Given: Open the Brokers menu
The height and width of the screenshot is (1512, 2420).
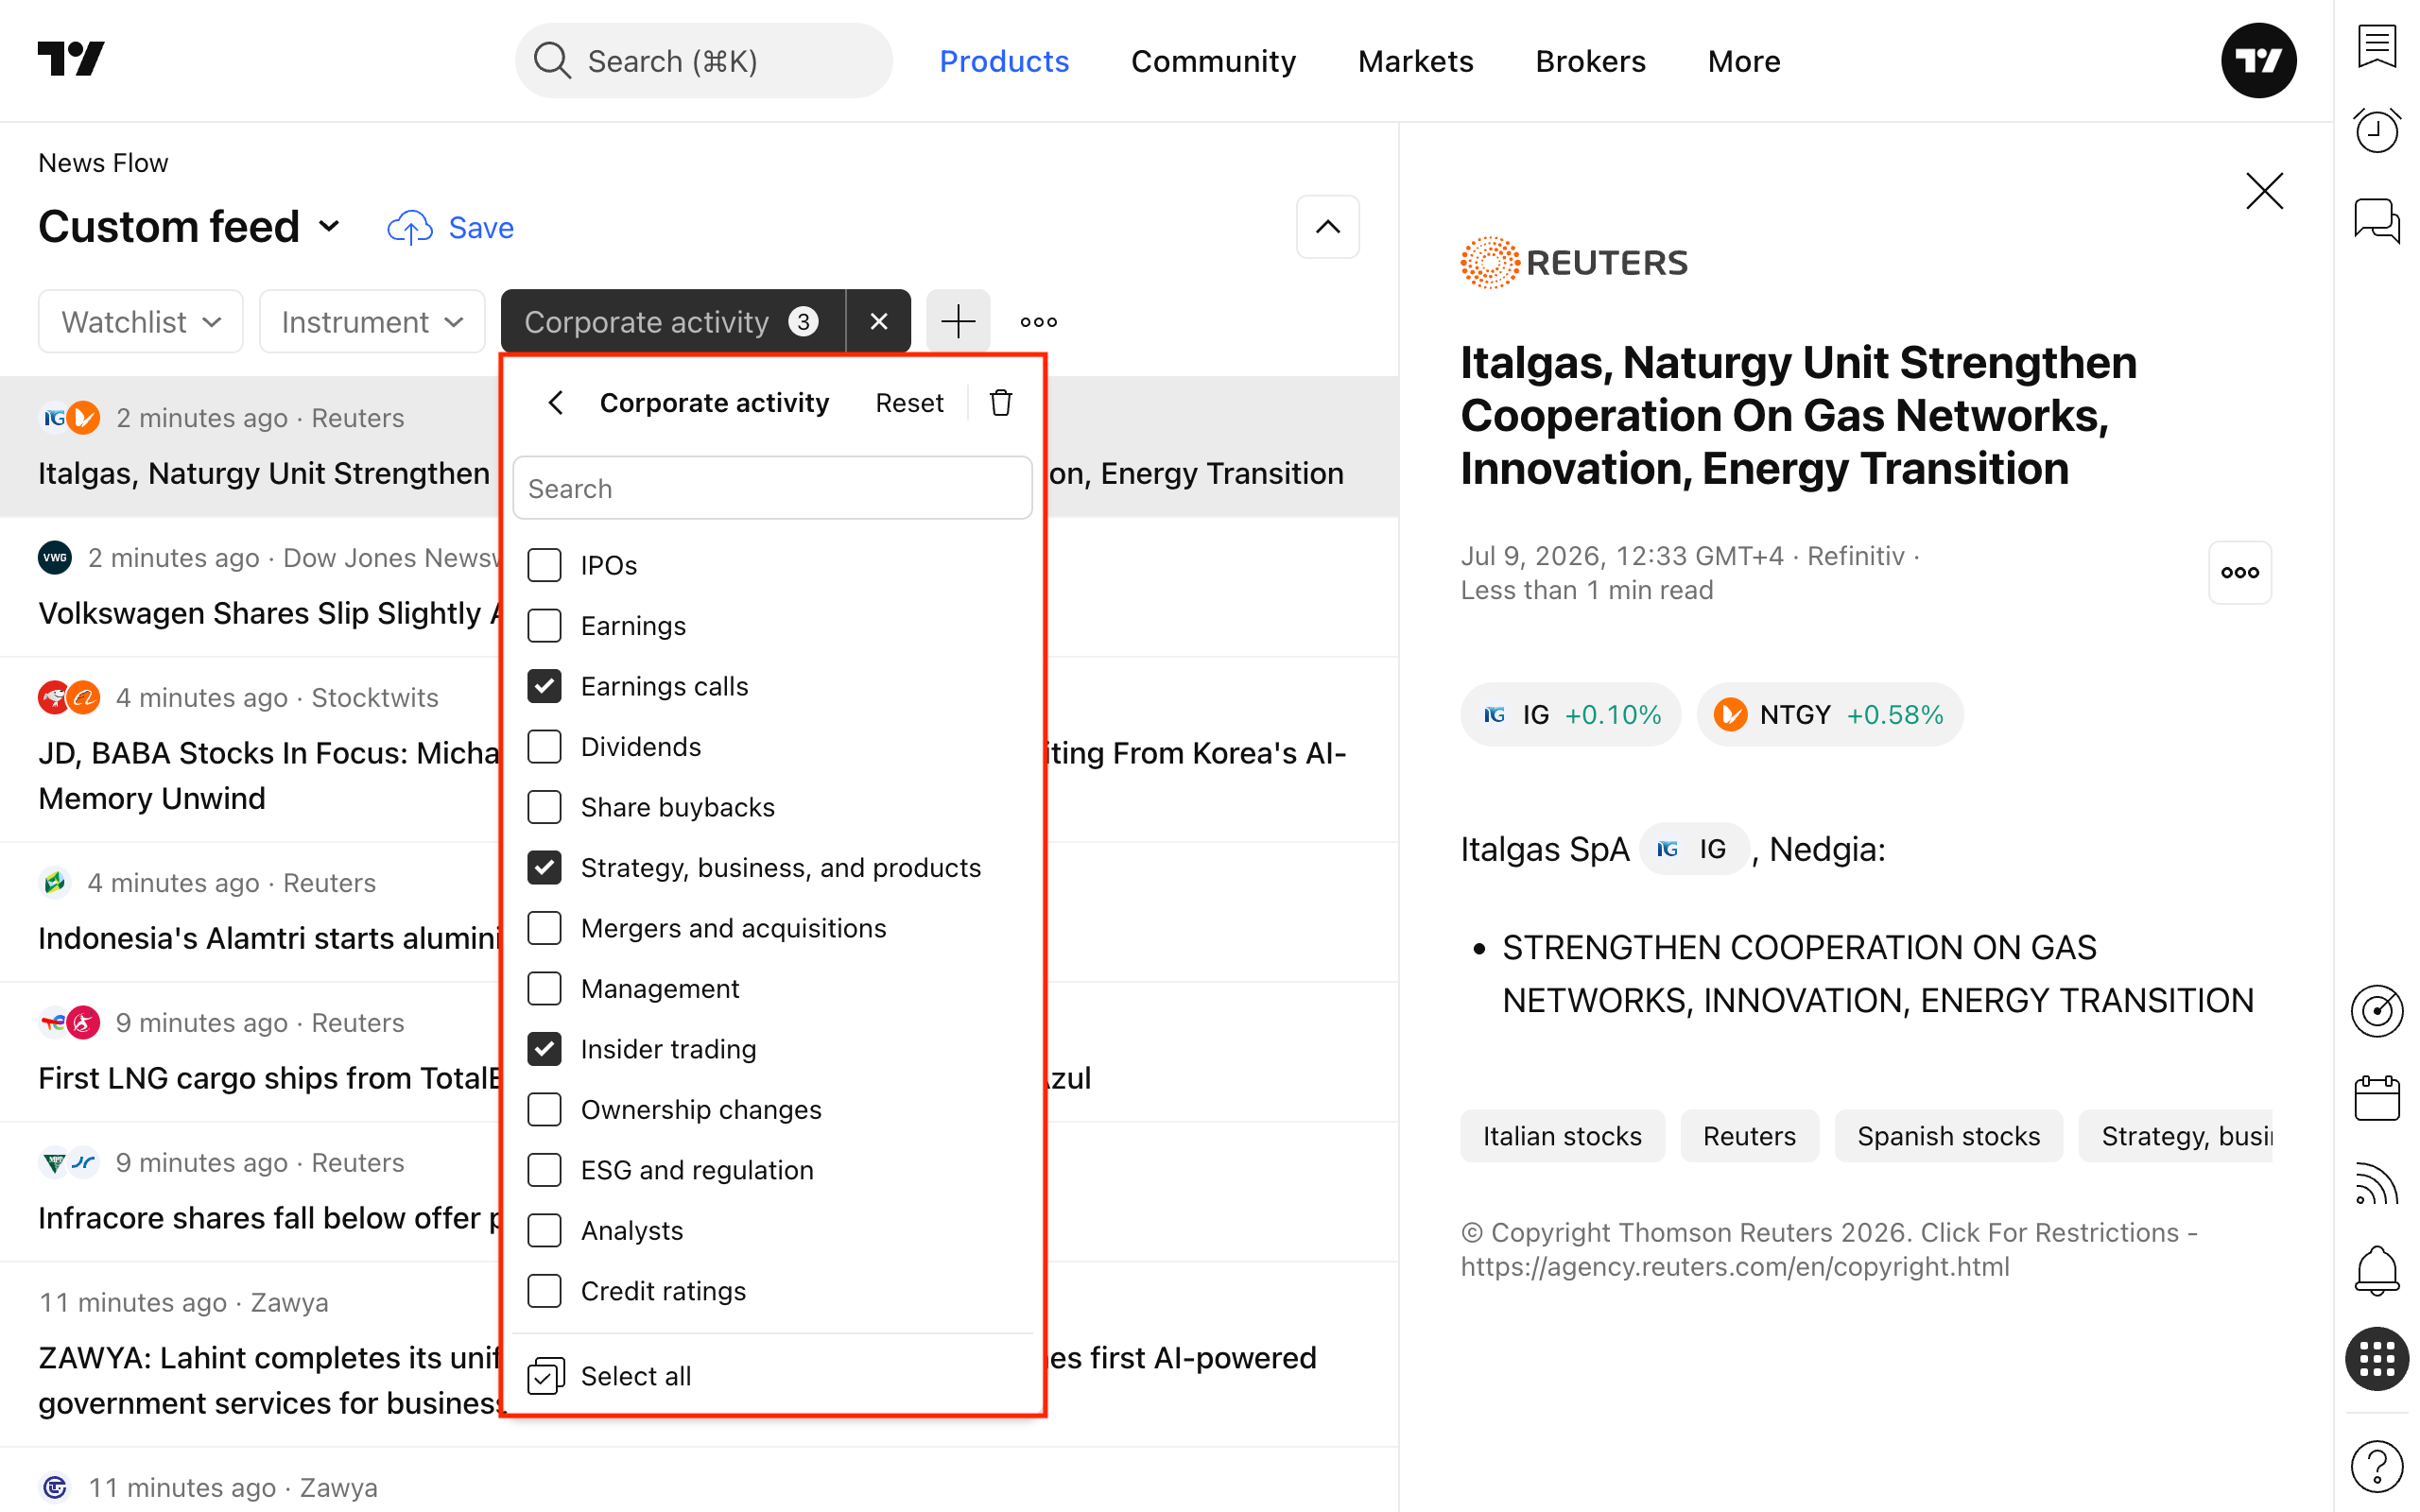Looking at the screenshot, I should tap(1590, 61).
